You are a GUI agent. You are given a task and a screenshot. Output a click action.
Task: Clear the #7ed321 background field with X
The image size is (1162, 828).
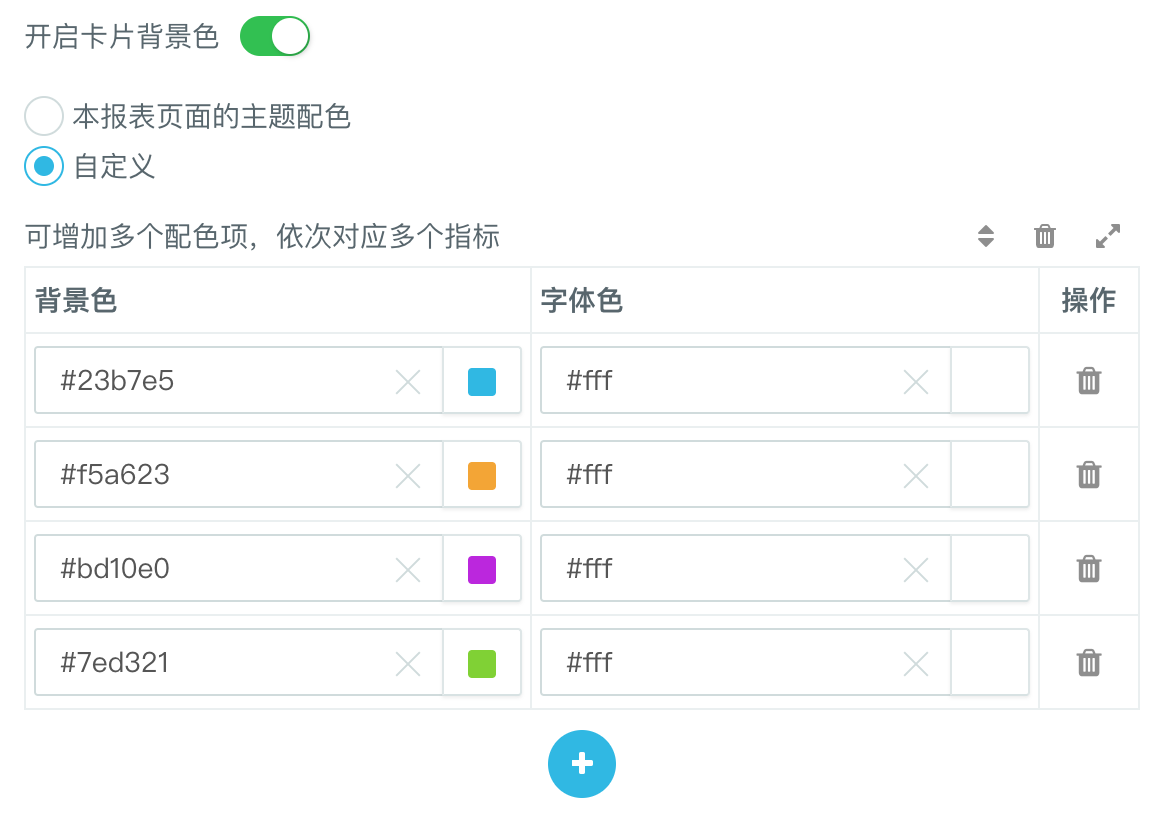click(x=408, y=664)
